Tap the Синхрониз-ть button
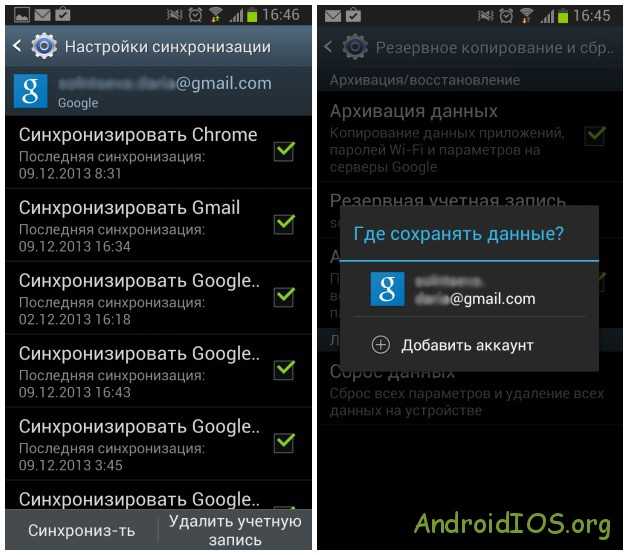 [81, 530]
